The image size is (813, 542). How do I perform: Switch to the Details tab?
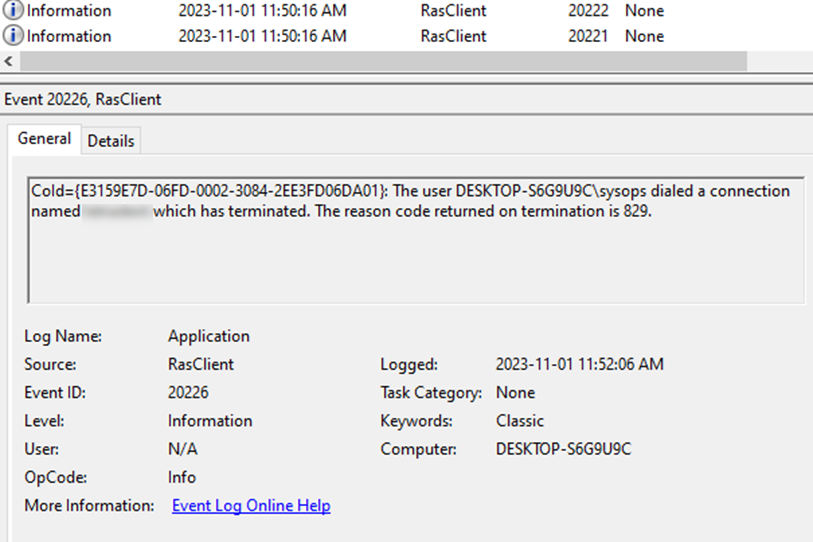click(x=111, y=141)
